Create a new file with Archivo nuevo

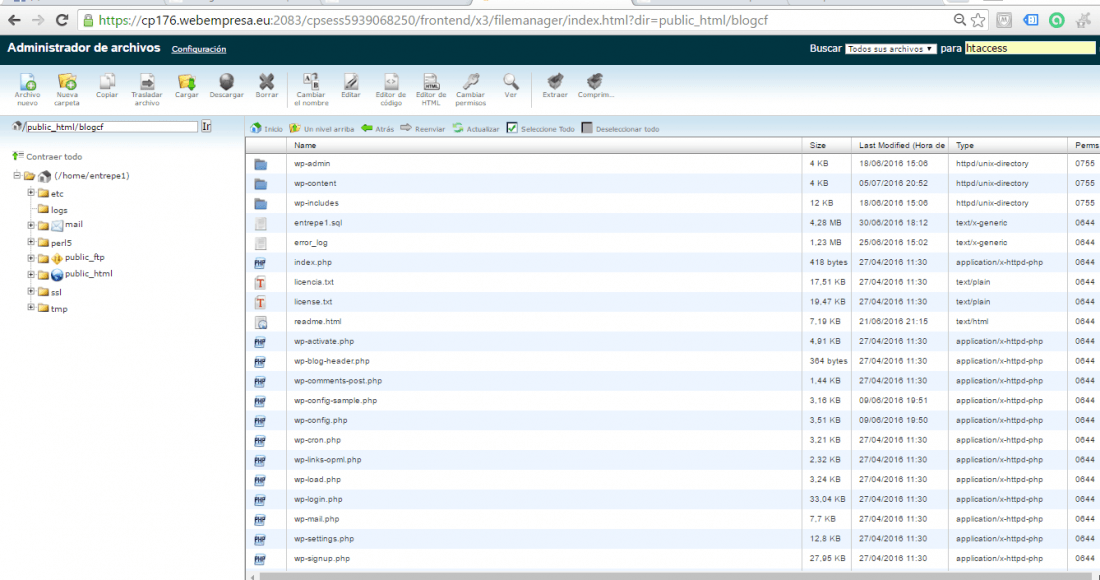point(27,89)
